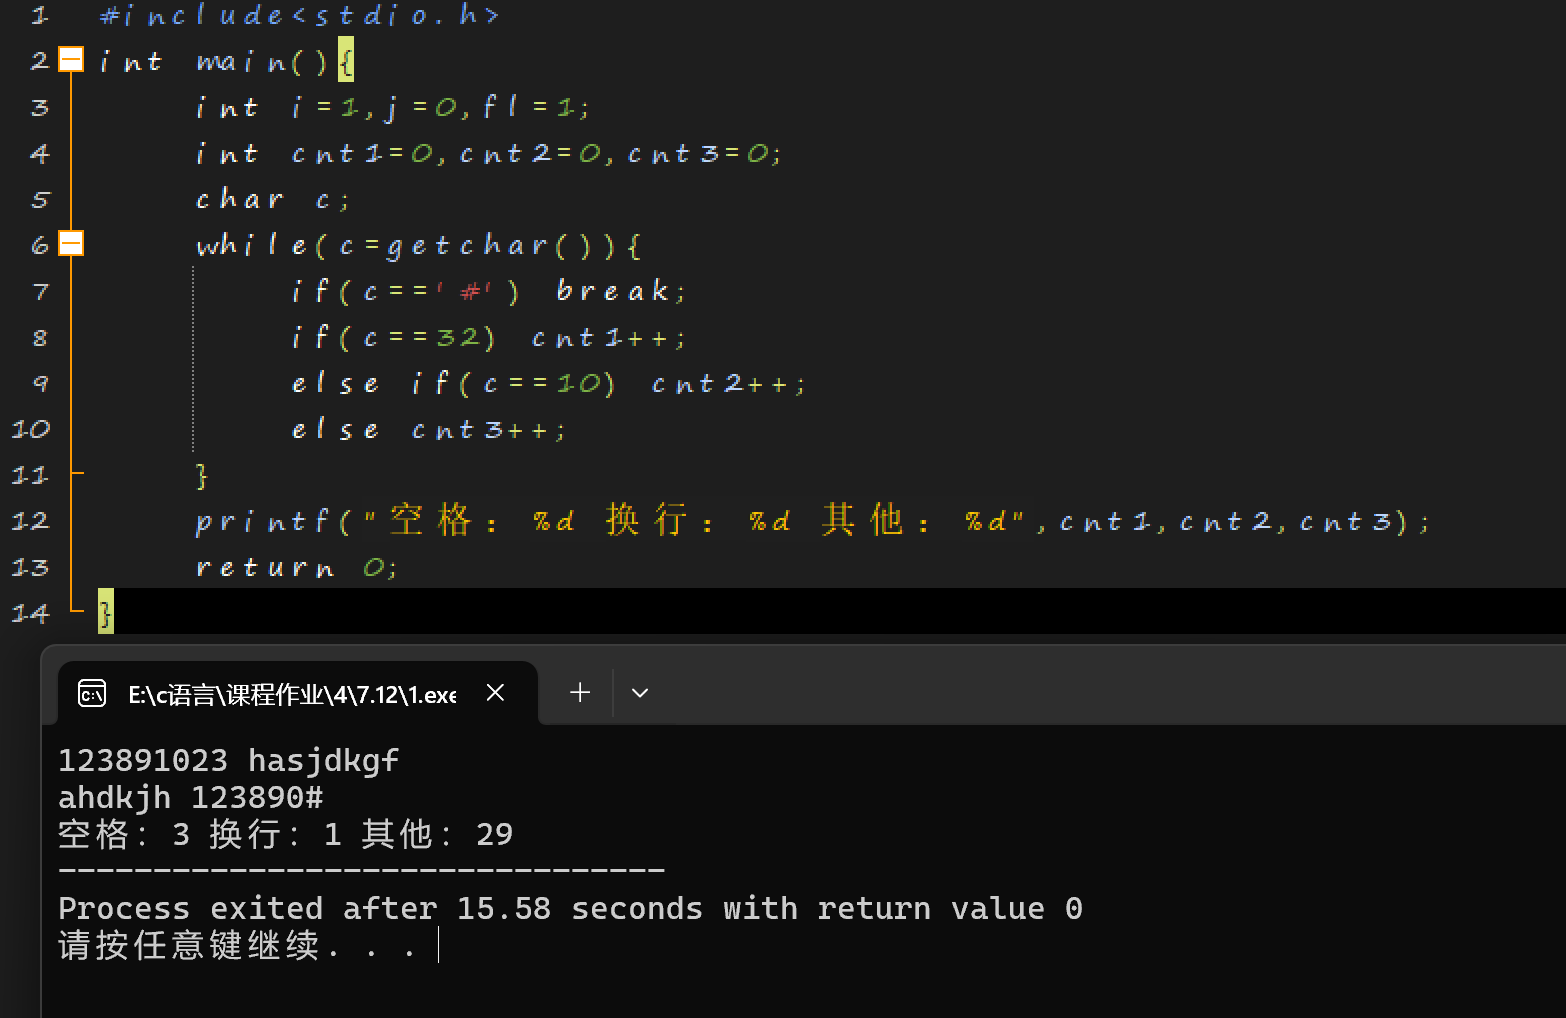Click the 'return 0;' statement

point(297,568)
